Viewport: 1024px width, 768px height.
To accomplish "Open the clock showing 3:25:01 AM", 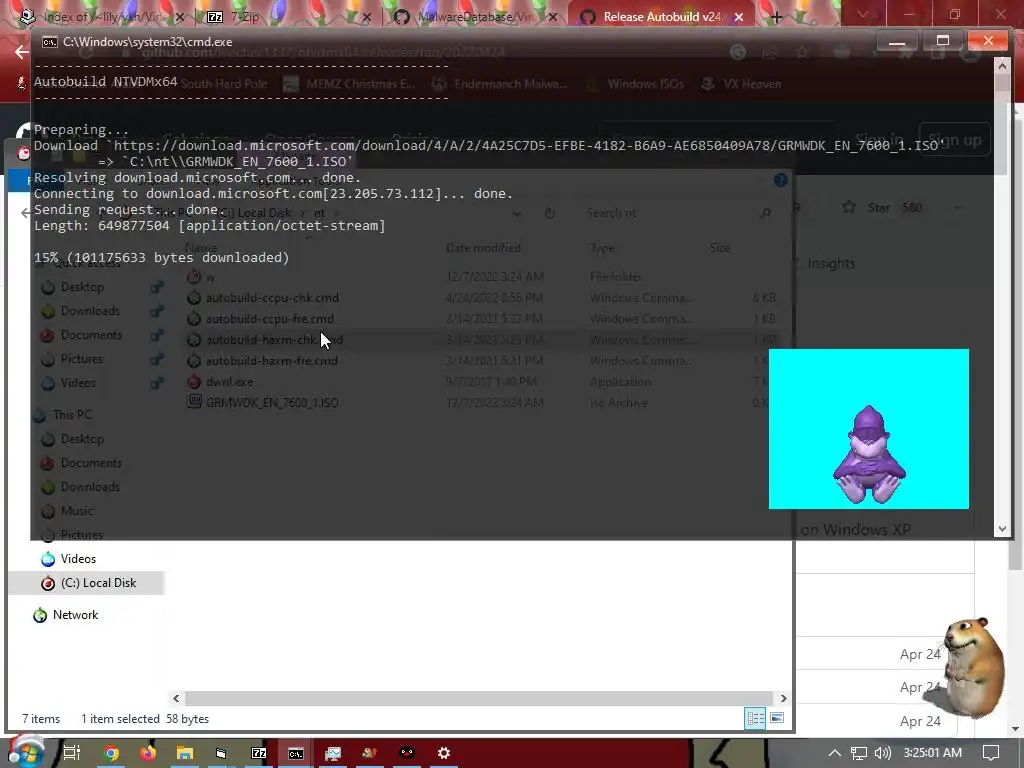I will tap(933, 753).
